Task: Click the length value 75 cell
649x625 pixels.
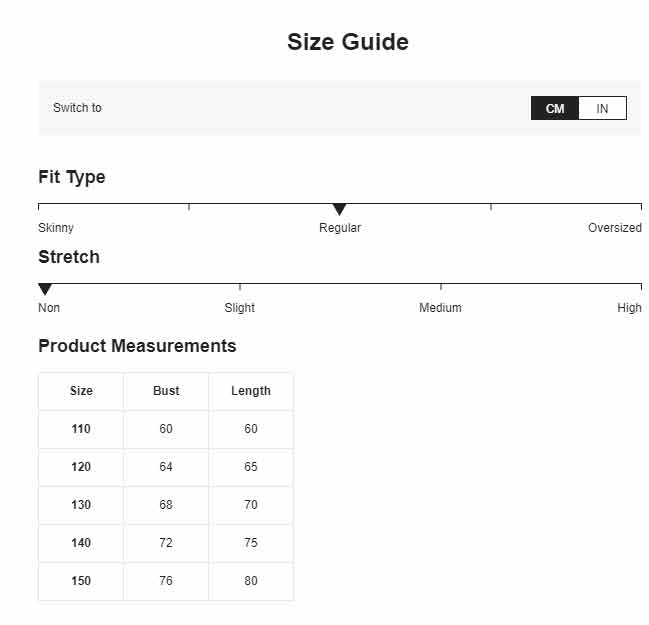Action: [251, 543]
